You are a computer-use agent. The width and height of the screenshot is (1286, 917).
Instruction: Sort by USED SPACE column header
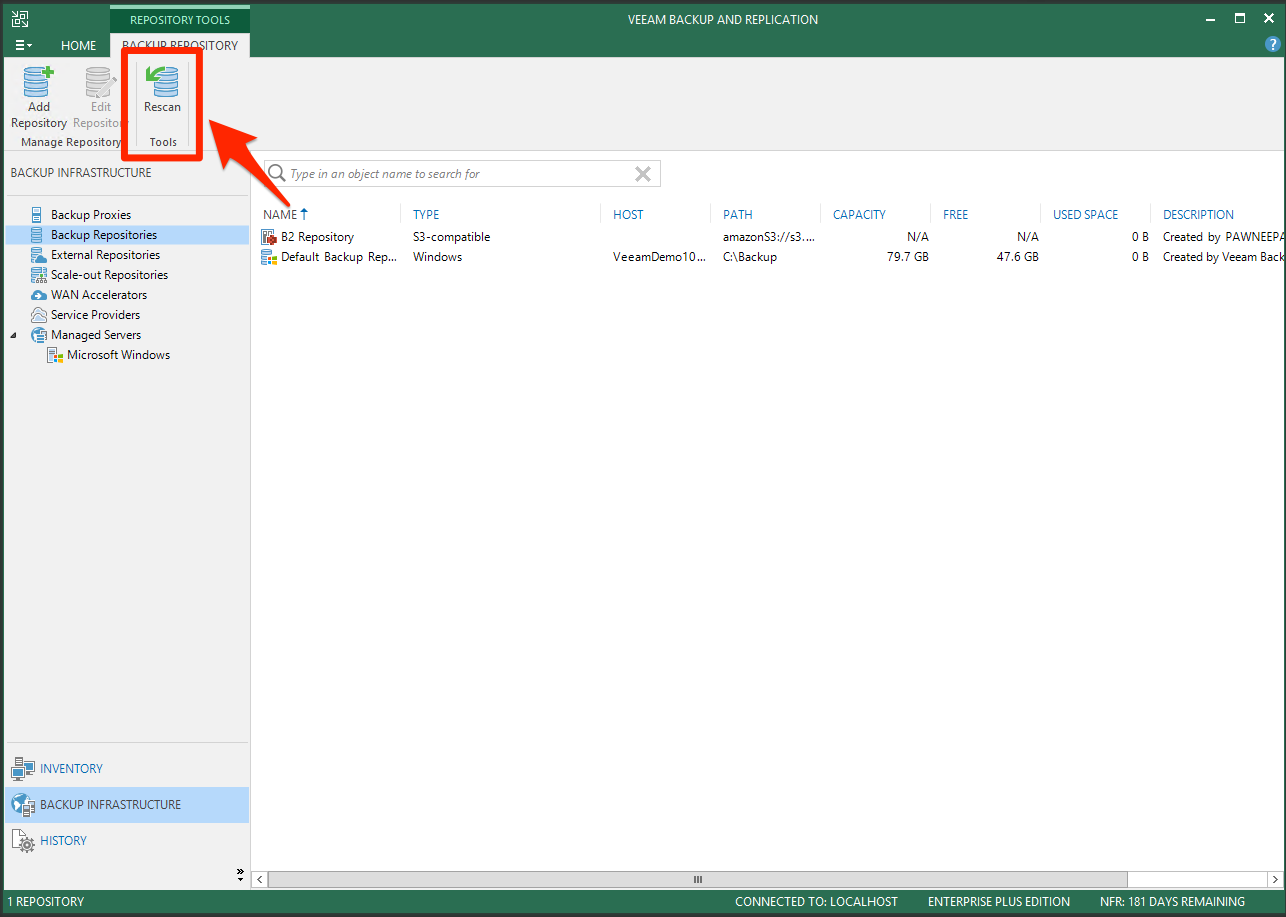(1086, 214)
